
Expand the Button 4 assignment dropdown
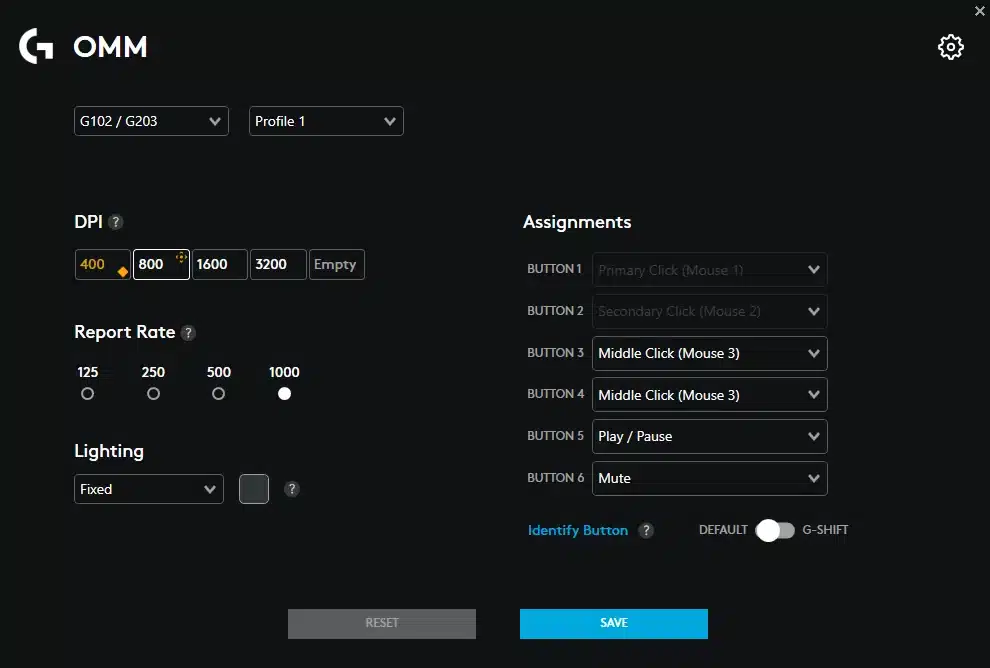(x=710, y=395)
